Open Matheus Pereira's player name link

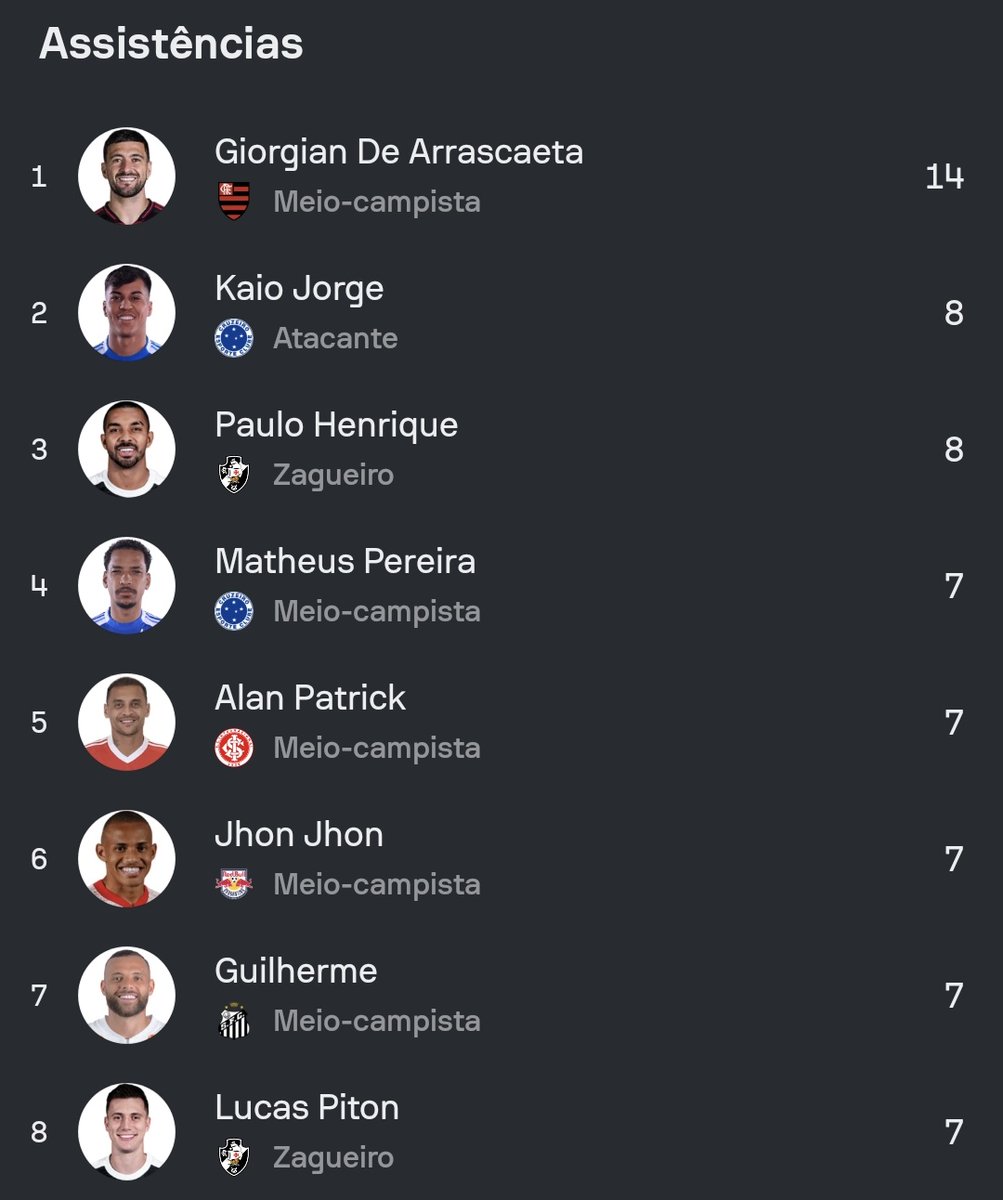click(345, 561)
